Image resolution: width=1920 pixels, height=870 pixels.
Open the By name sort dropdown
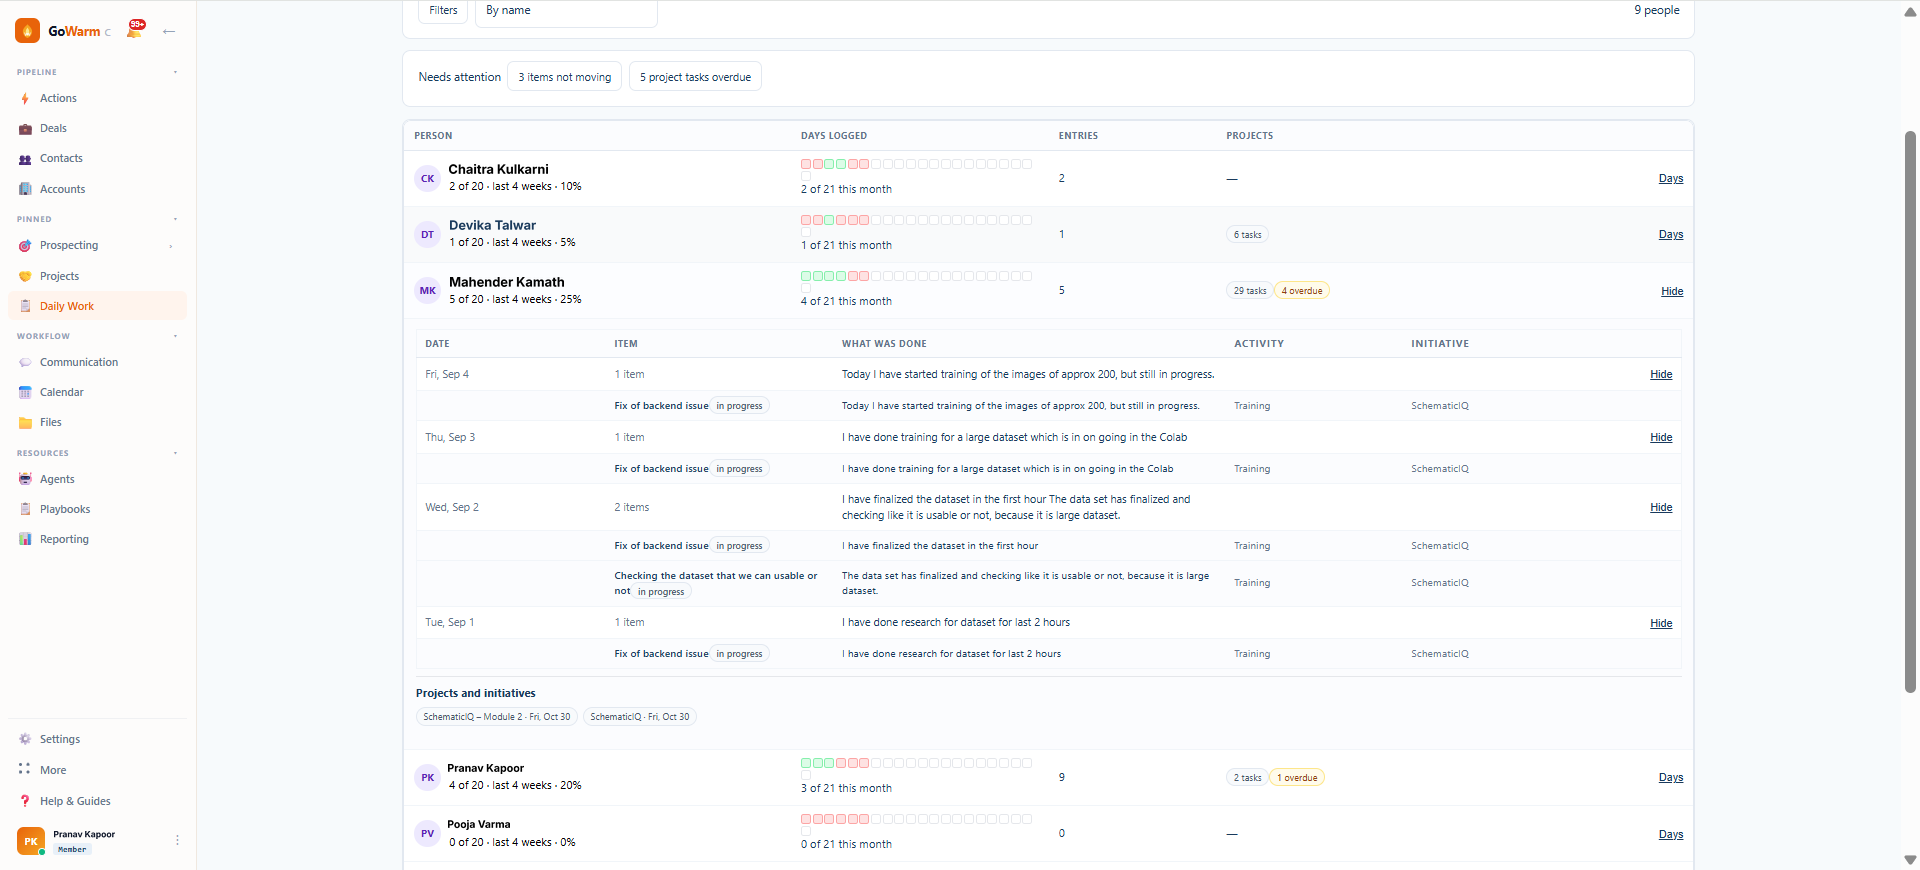point(566,12)
